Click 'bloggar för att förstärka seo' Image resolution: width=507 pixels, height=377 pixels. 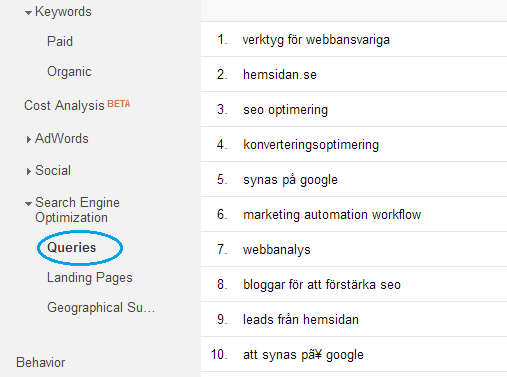(322, 285)
